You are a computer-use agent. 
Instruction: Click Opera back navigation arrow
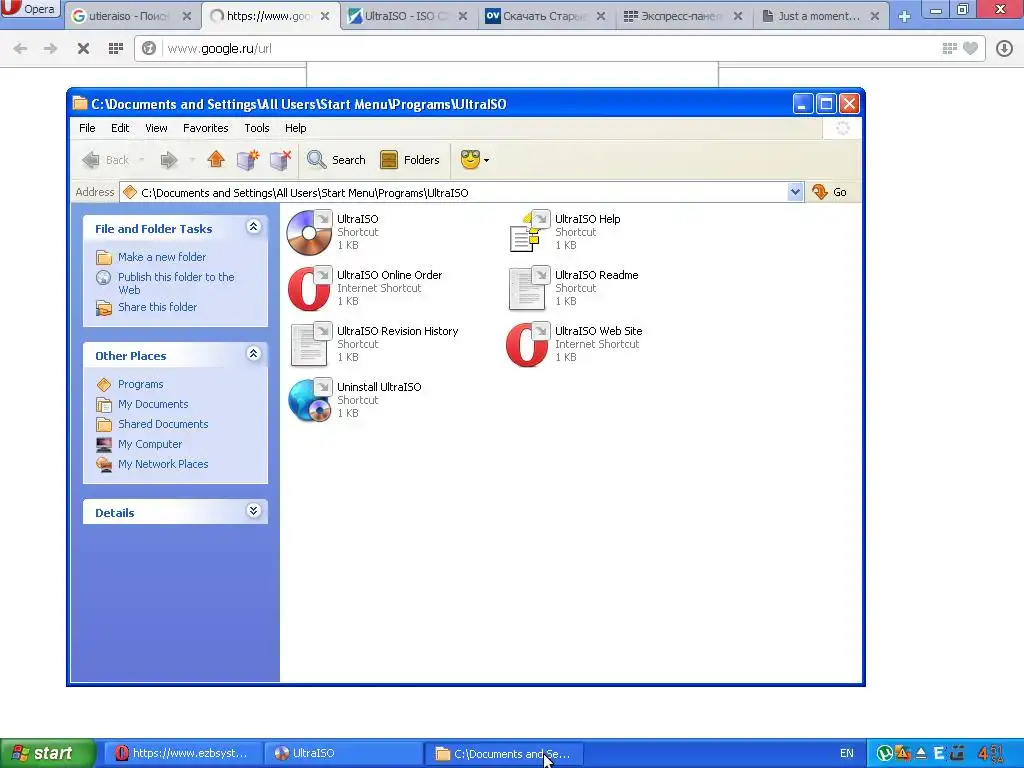point(20,48)
